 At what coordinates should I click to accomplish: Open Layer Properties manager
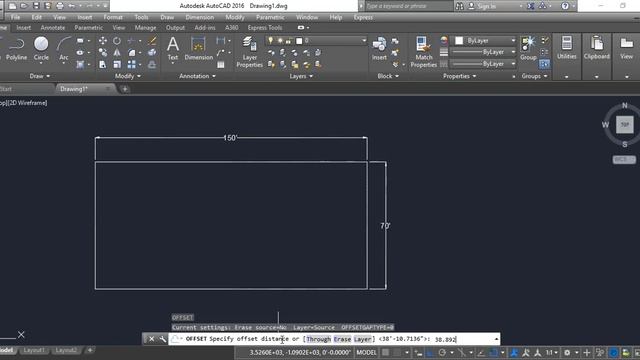249,52
